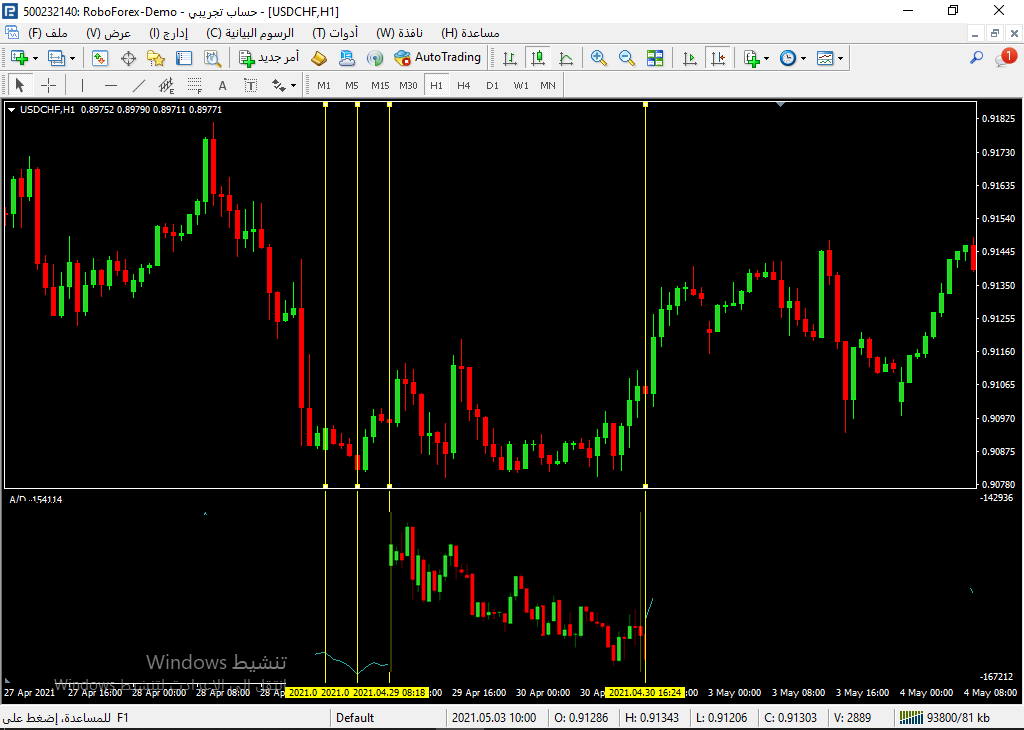Open the إدراج (I) menu
Viewport: 1024px width, 730px height.
pyautogui.click(x=168, y=32)
